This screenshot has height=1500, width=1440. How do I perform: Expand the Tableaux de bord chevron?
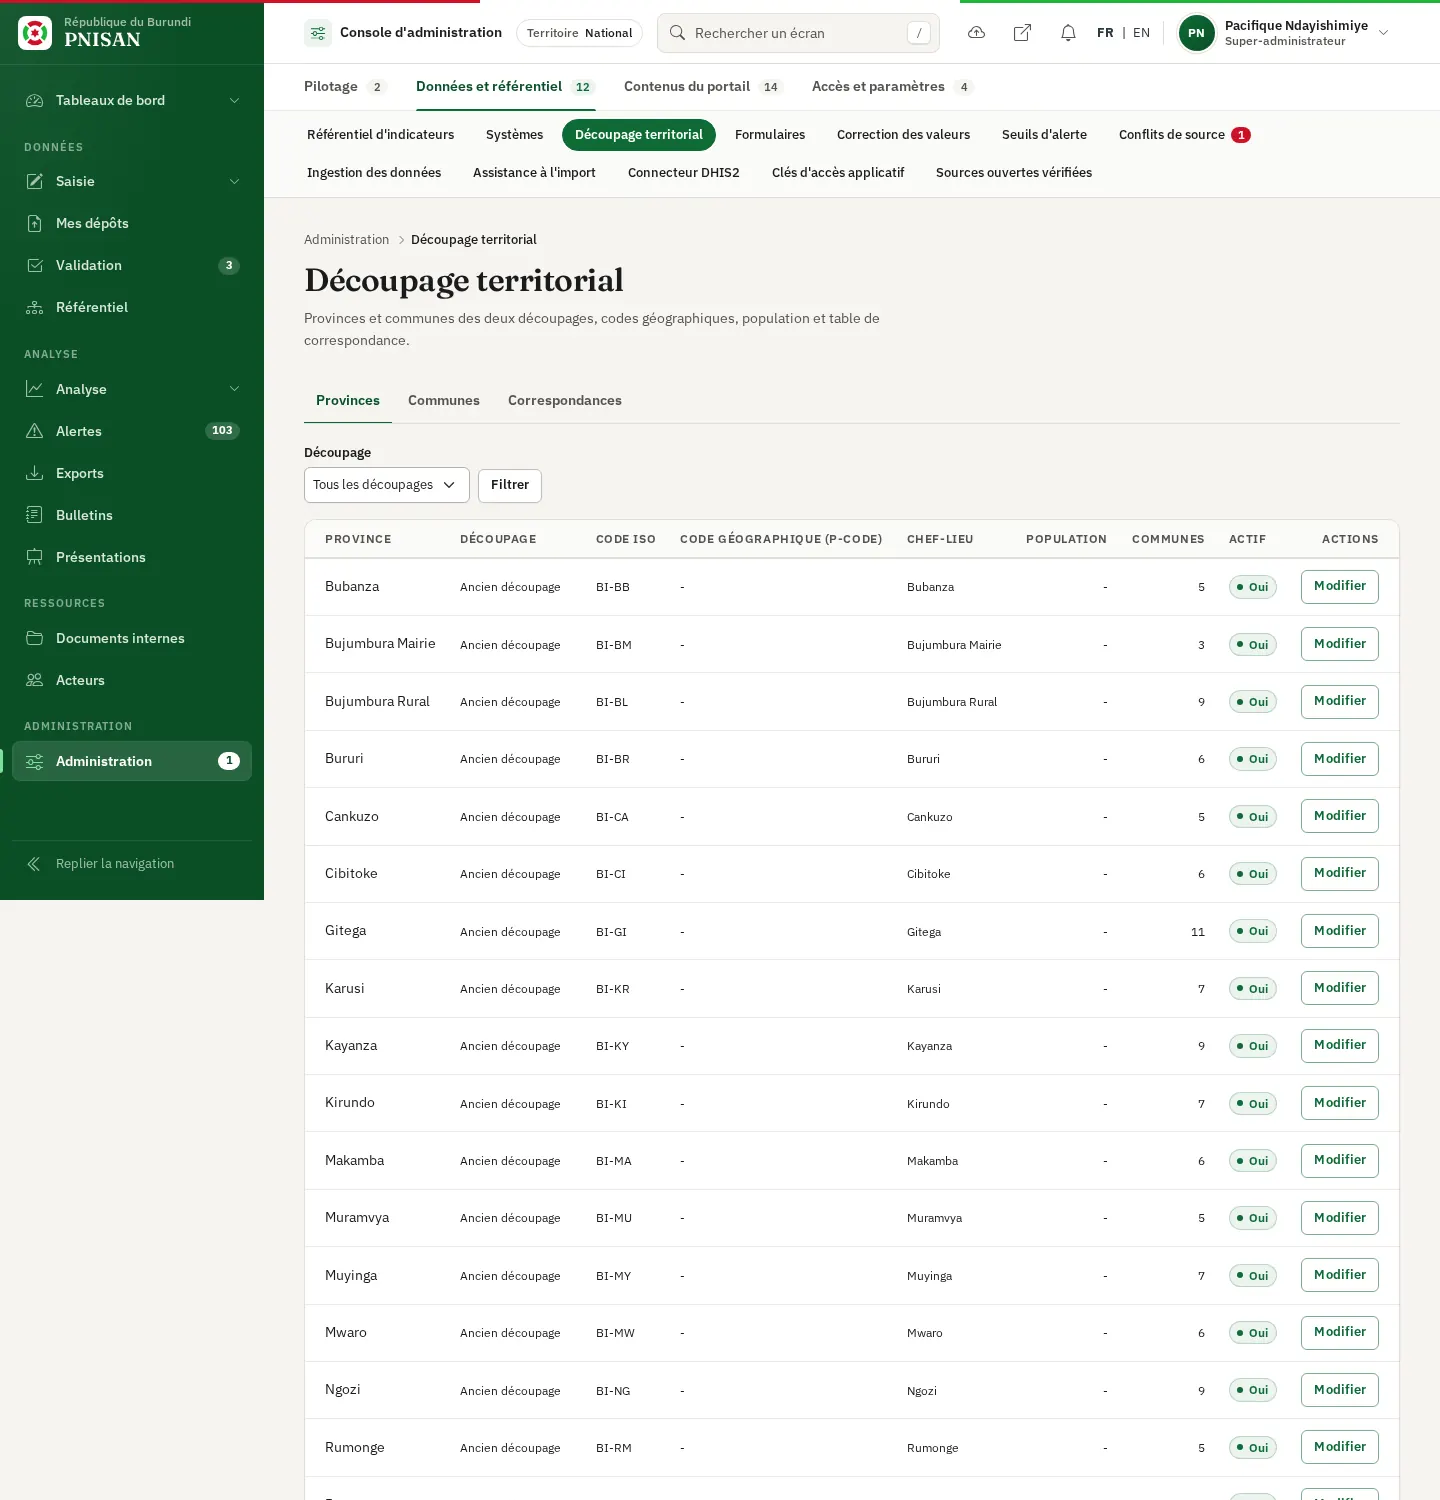coord(234,100)
